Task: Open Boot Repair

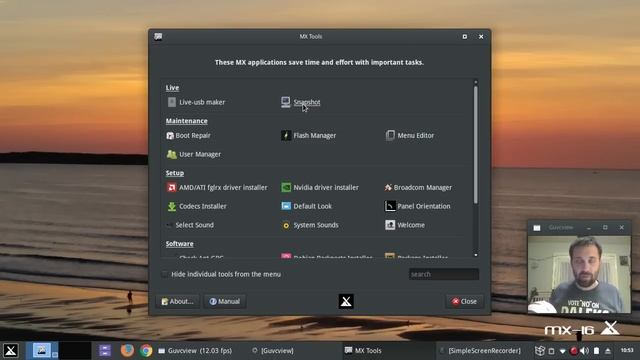Action: pyautogui.click(x=189, y=136)
